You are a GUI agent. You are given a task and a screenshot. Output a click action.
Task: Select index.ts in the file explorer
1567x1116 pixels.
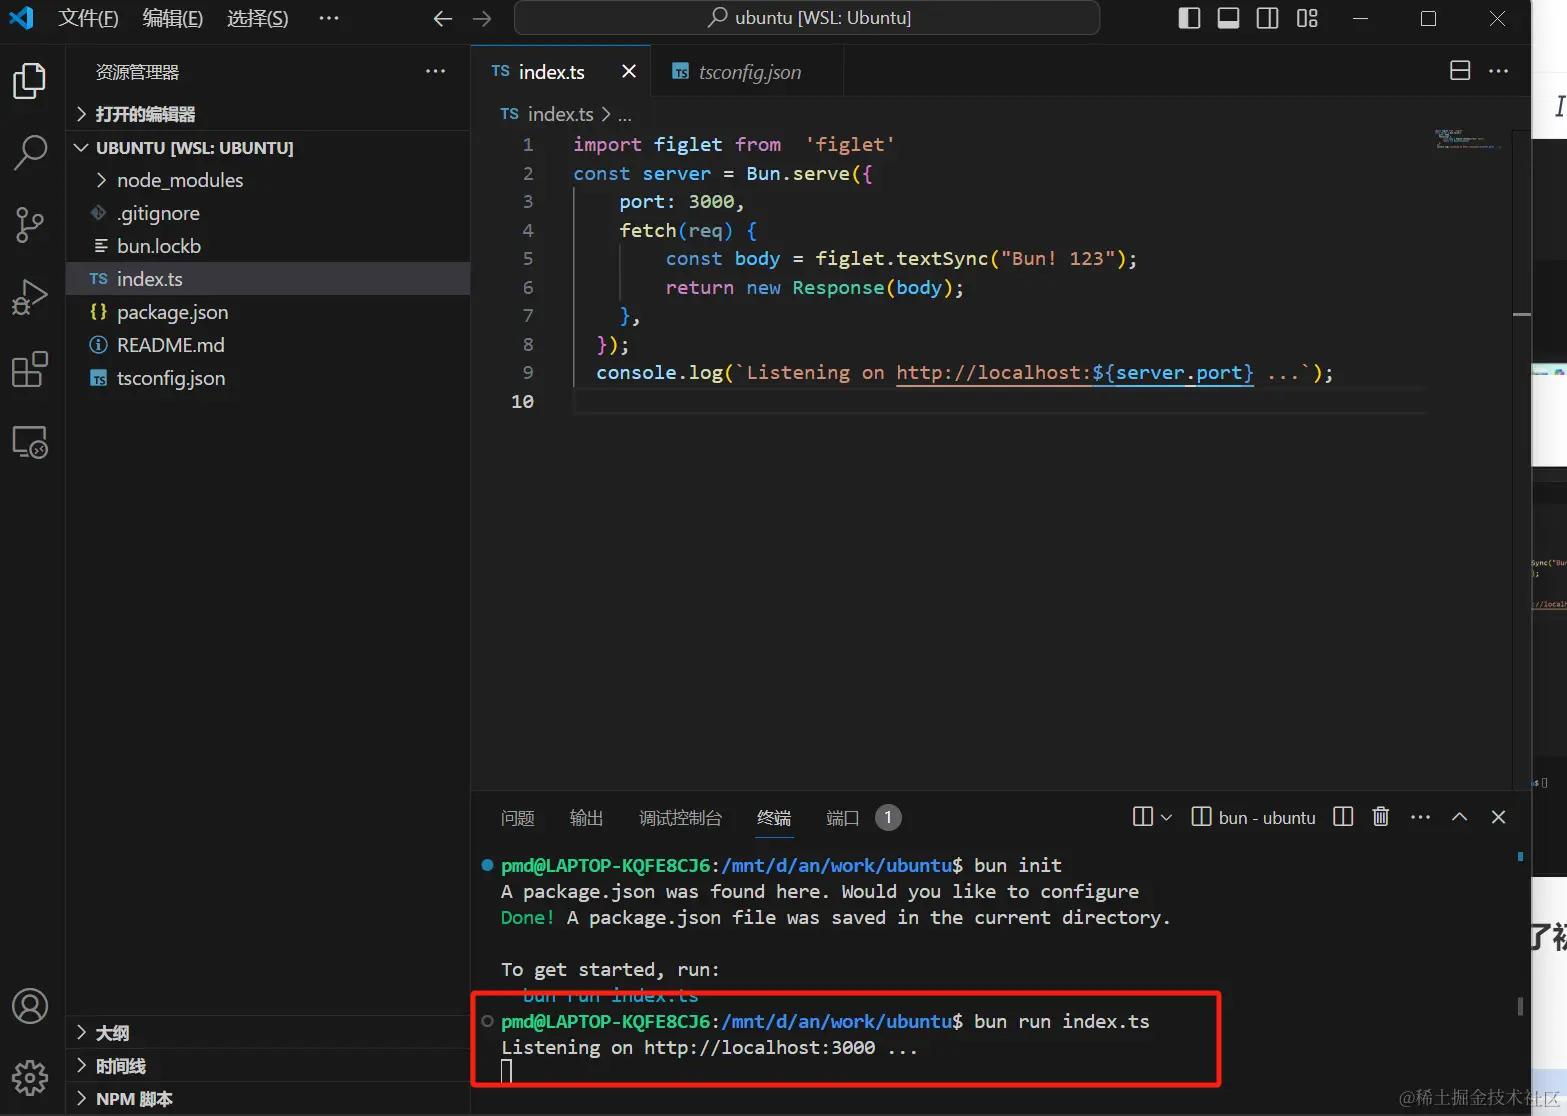268,279
